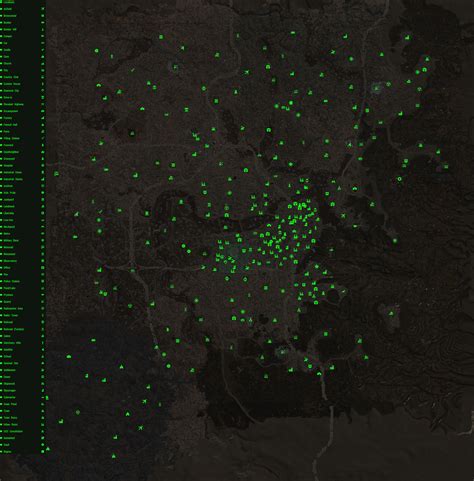Click the "Railroad (Faction)" legend entry
Image resolution: width=474 pixels, height=481 pixels.
click(14, 329)
